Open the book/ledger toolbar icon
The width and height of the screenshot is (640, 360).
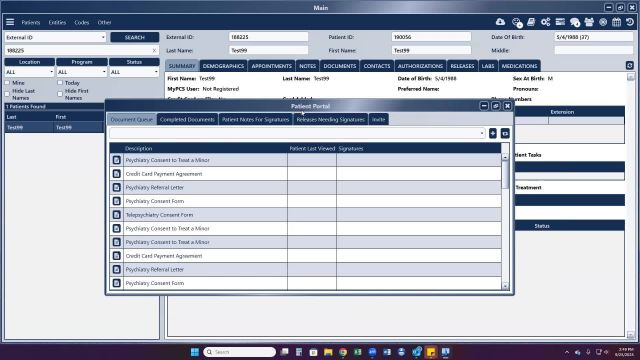[x=531, y=22]
